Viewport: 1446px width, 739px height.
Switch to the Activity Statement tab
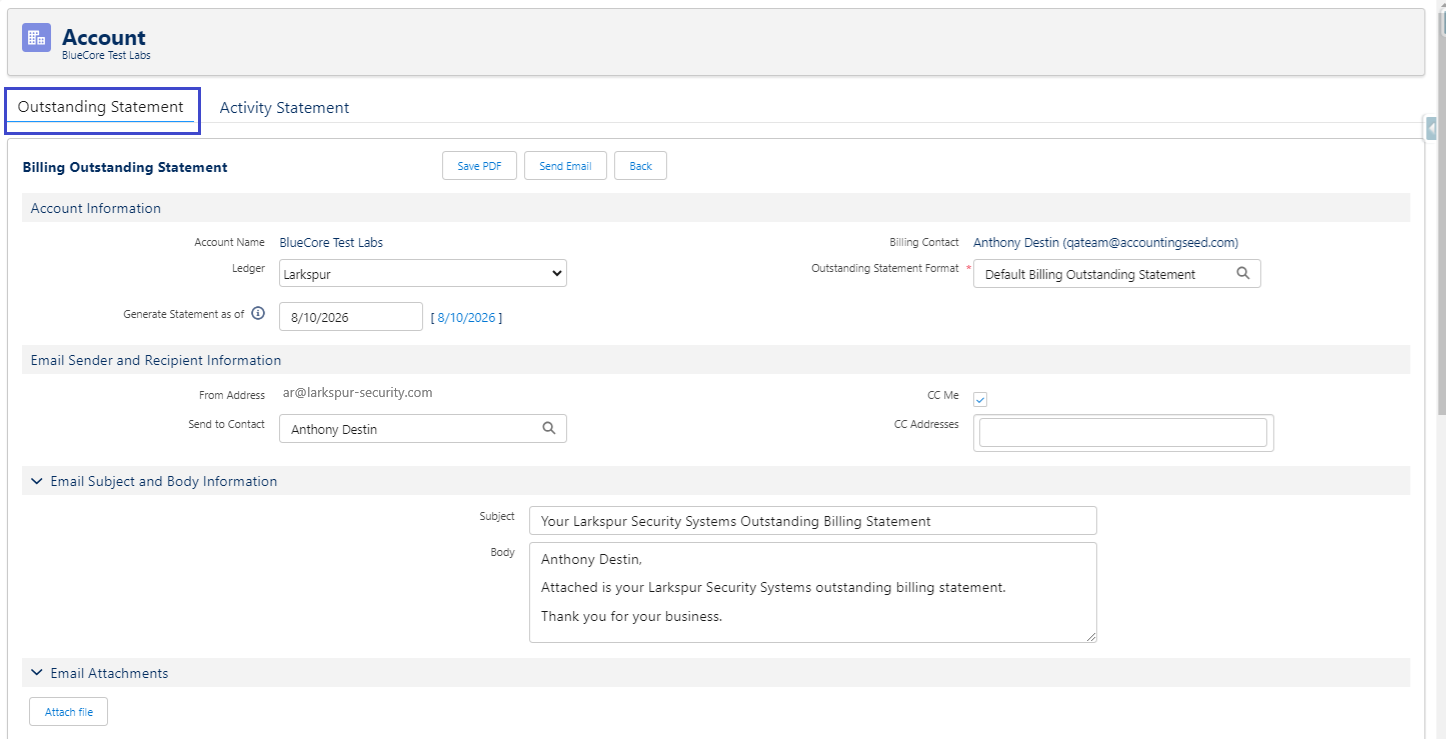click(x=284, y=107)
